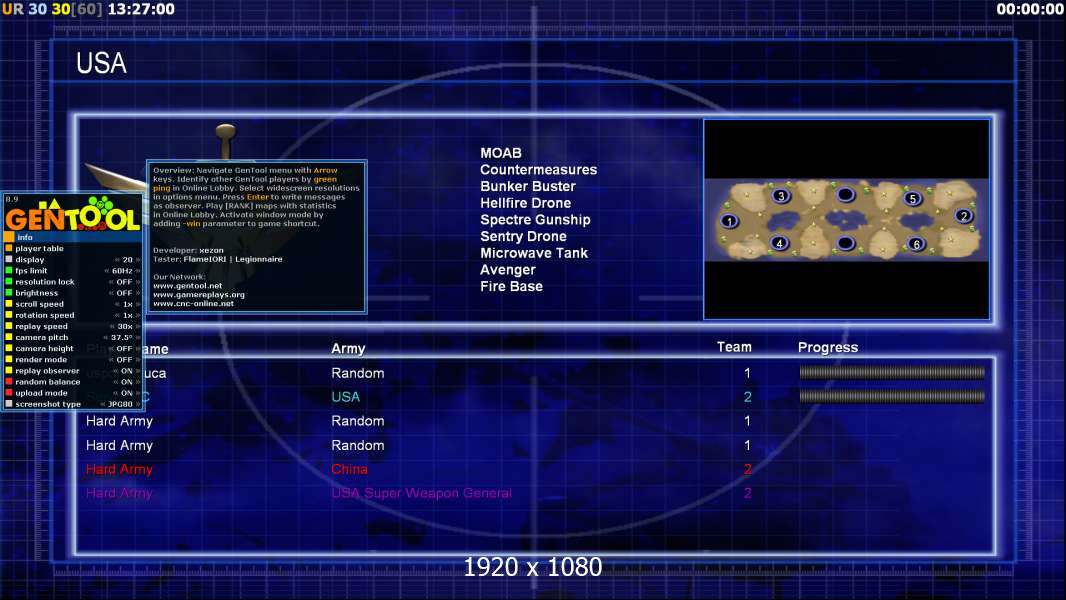1066x600 pixels.
Task: Click the right arrow on fps limit
Action: click(137, 270)
